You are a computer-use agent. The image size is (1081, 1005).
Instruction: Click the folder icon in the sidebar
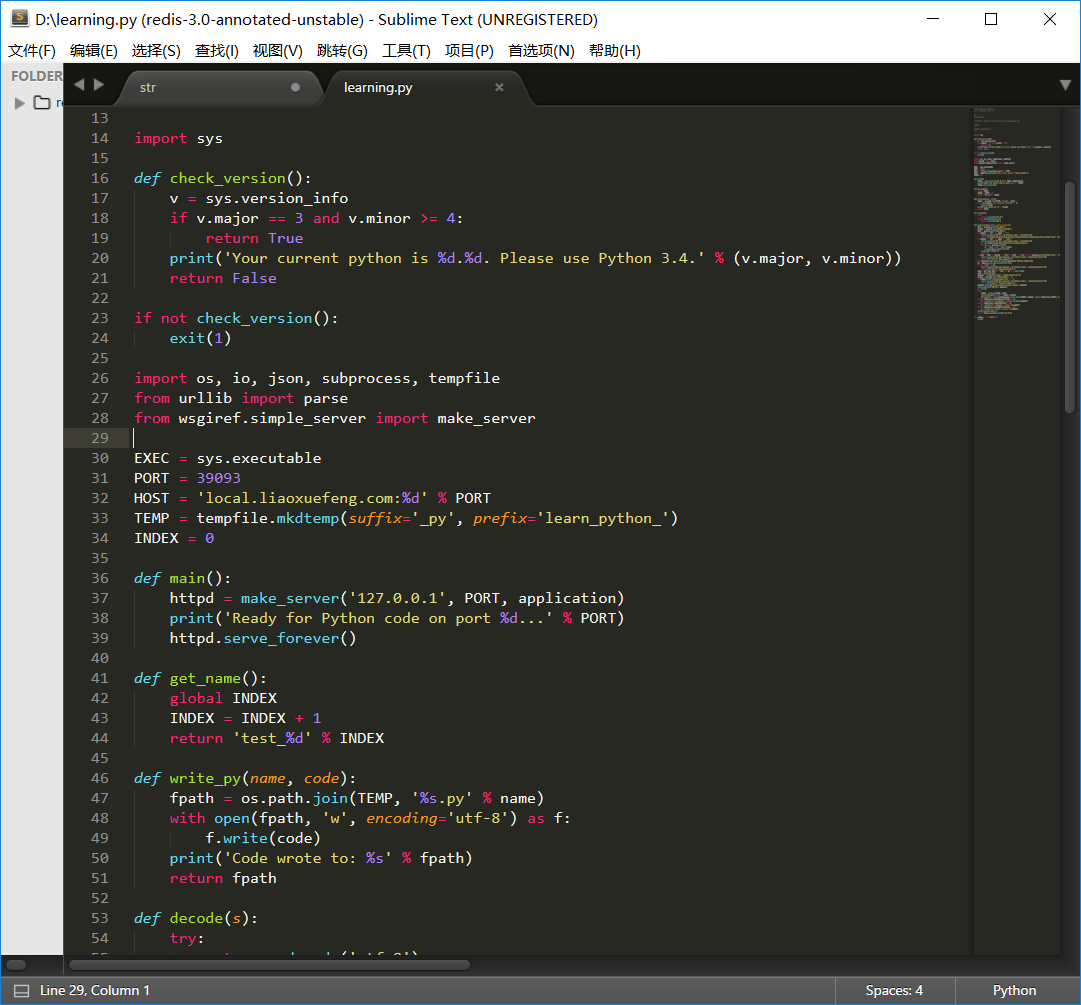coord(42,102)
